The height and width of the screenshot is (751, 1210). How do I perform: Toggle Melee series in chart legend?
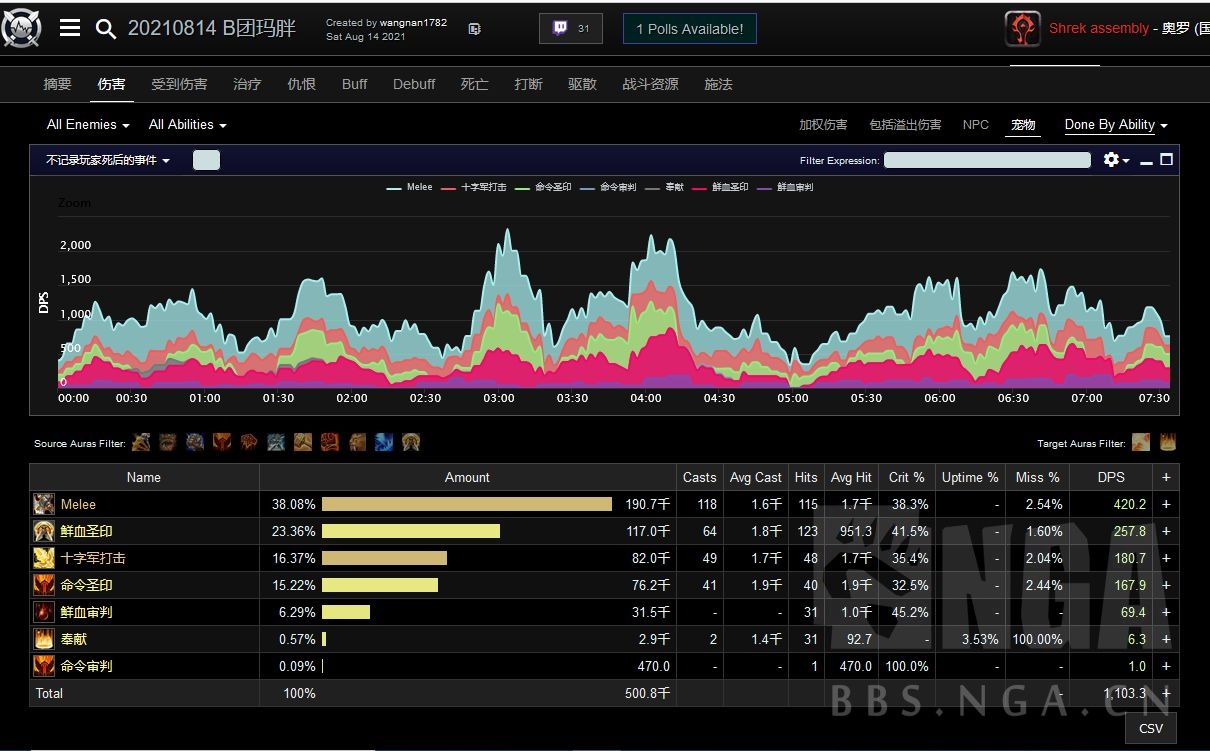click(x=410, y=187)
